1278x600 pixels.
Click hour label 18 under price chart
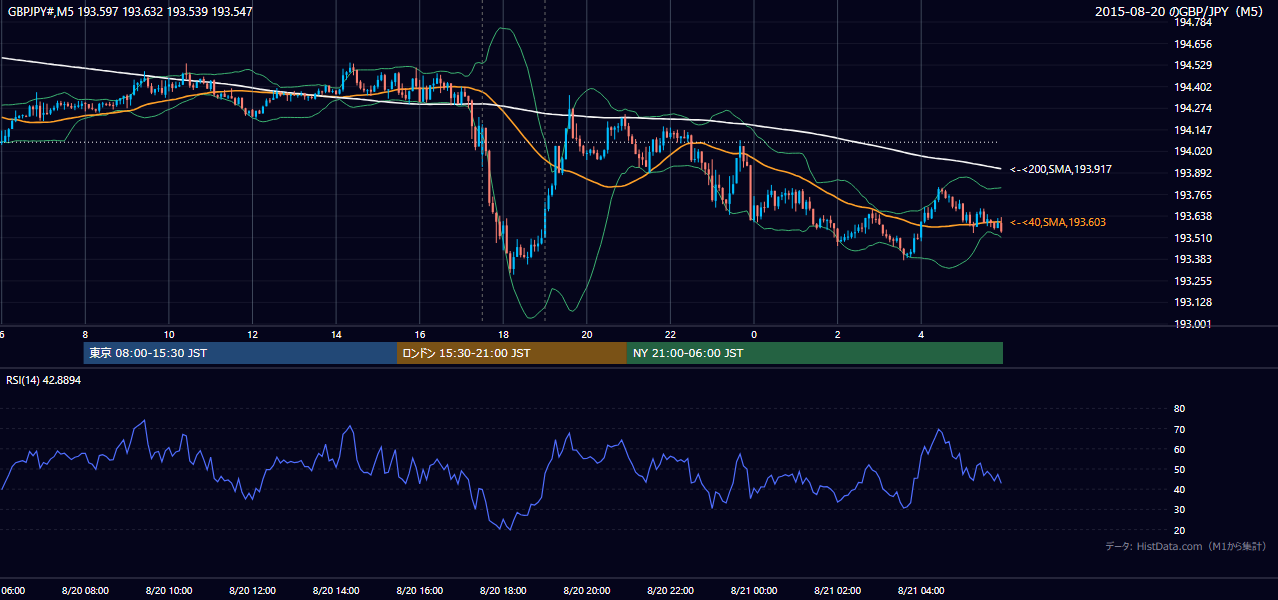503,334
